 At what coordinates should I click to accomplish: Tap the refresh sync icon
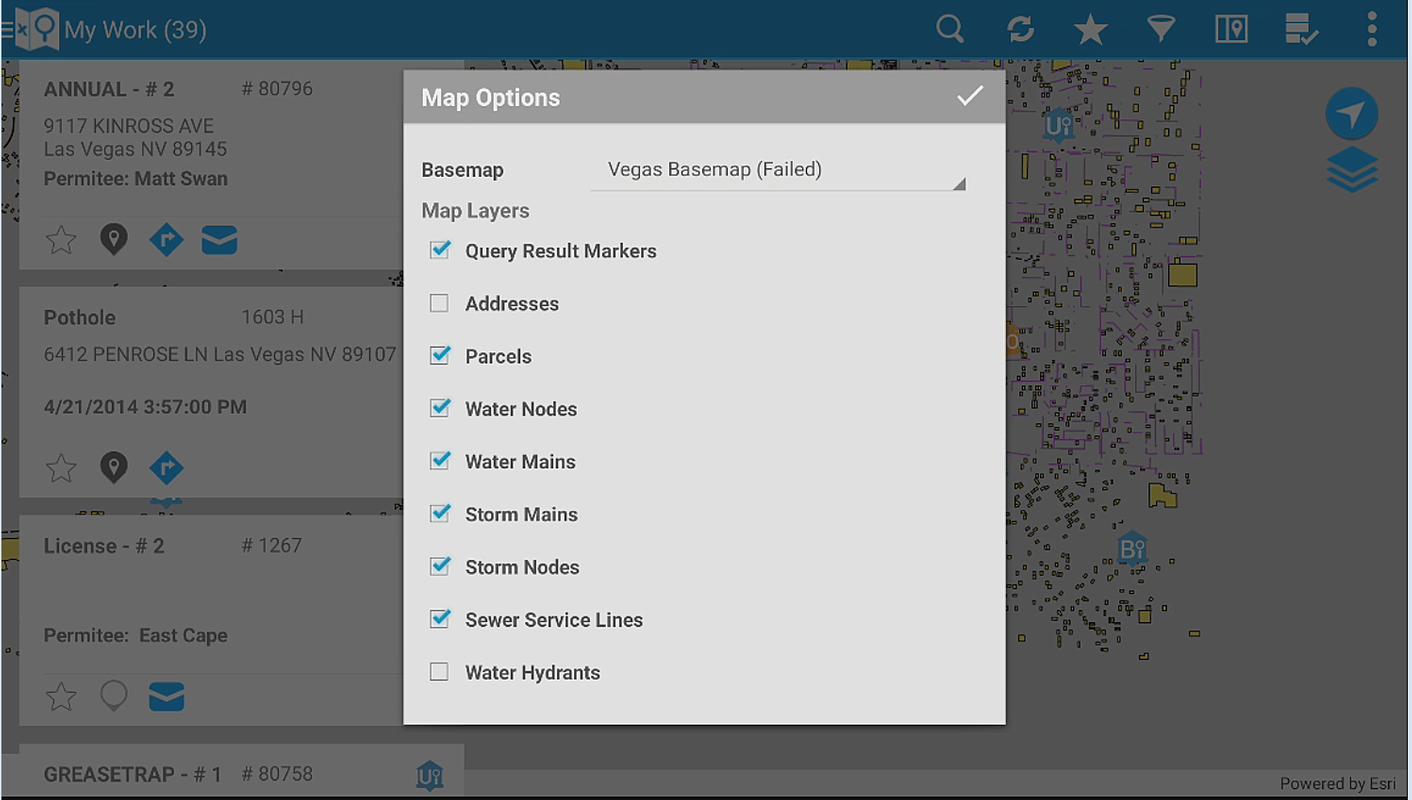click(1020, 29)
